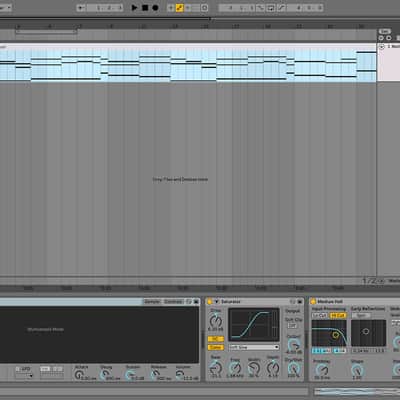Click the instrument hot-swap icon

coord(189,302)
